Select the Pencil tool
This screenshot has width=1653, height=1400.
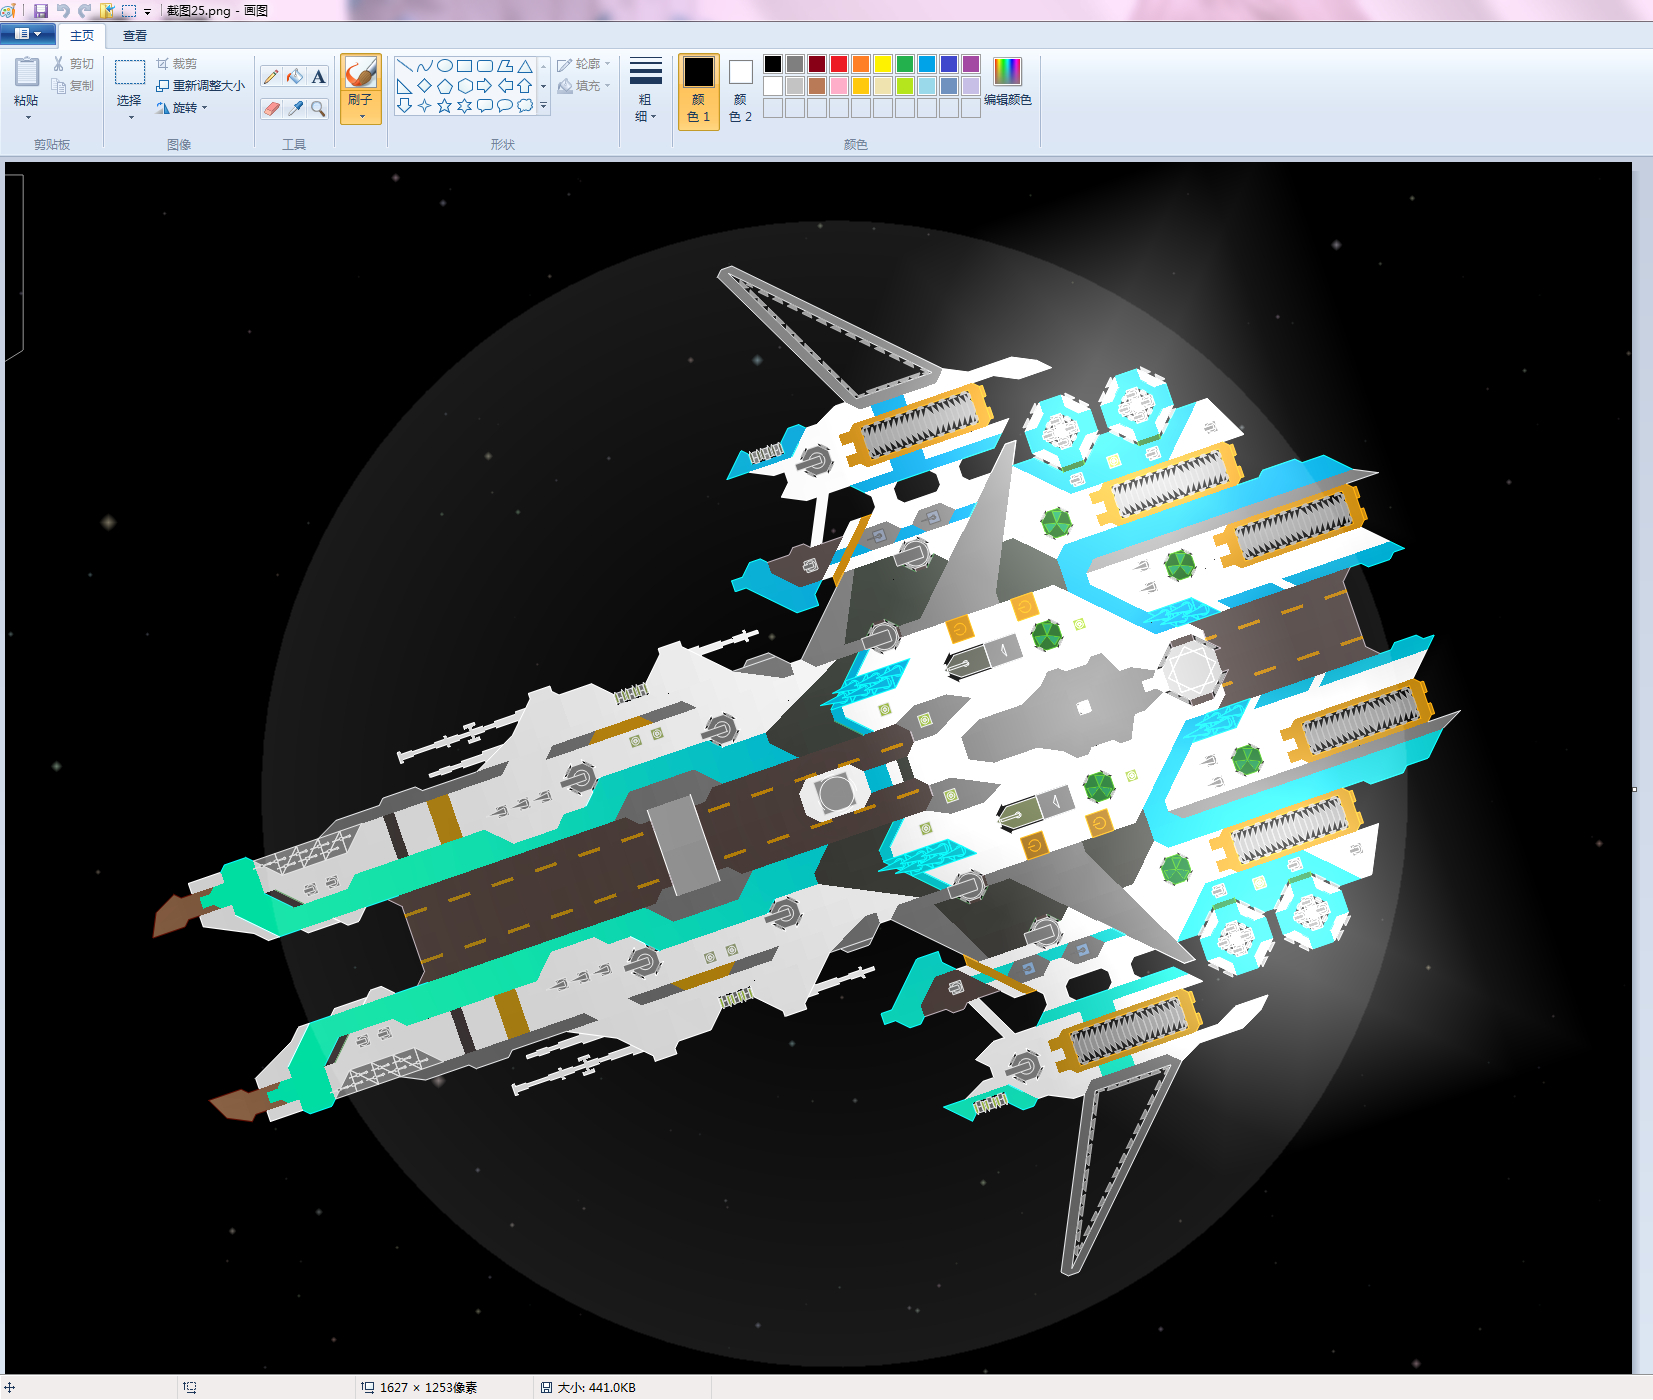coord(271,77)
